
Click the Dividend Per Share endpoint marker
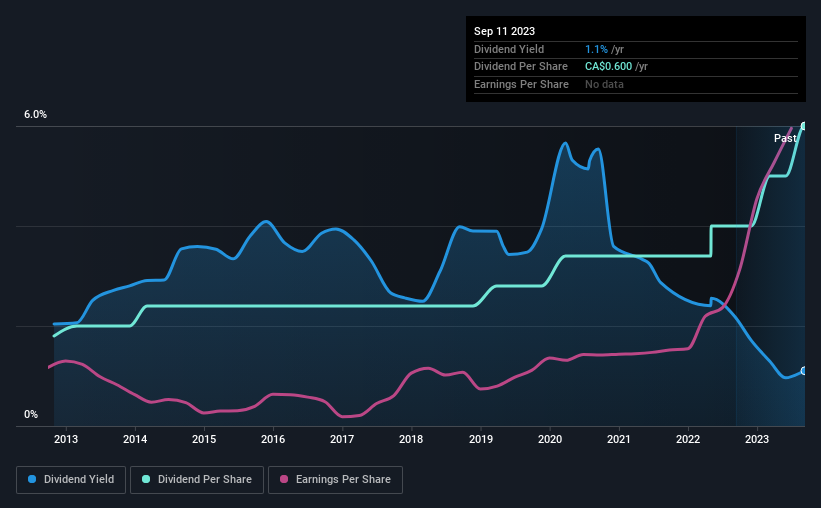pos(804,126)
